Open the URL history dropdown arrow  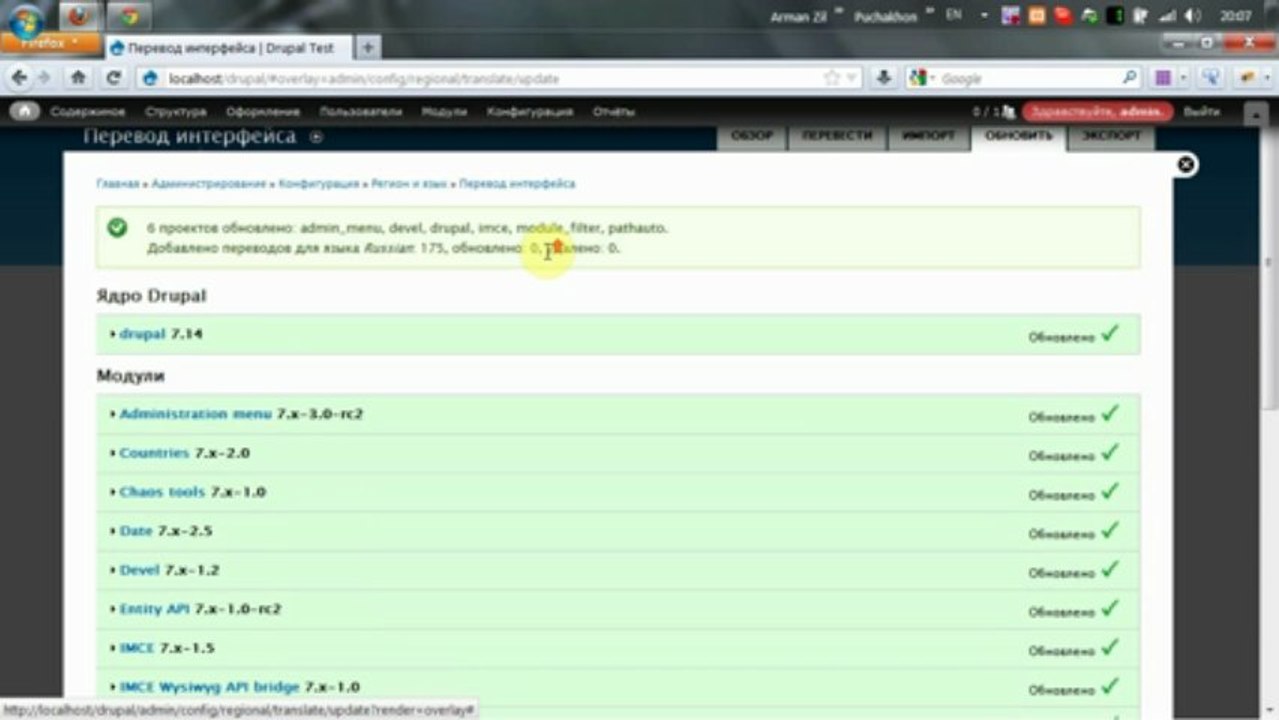point(852,78)
